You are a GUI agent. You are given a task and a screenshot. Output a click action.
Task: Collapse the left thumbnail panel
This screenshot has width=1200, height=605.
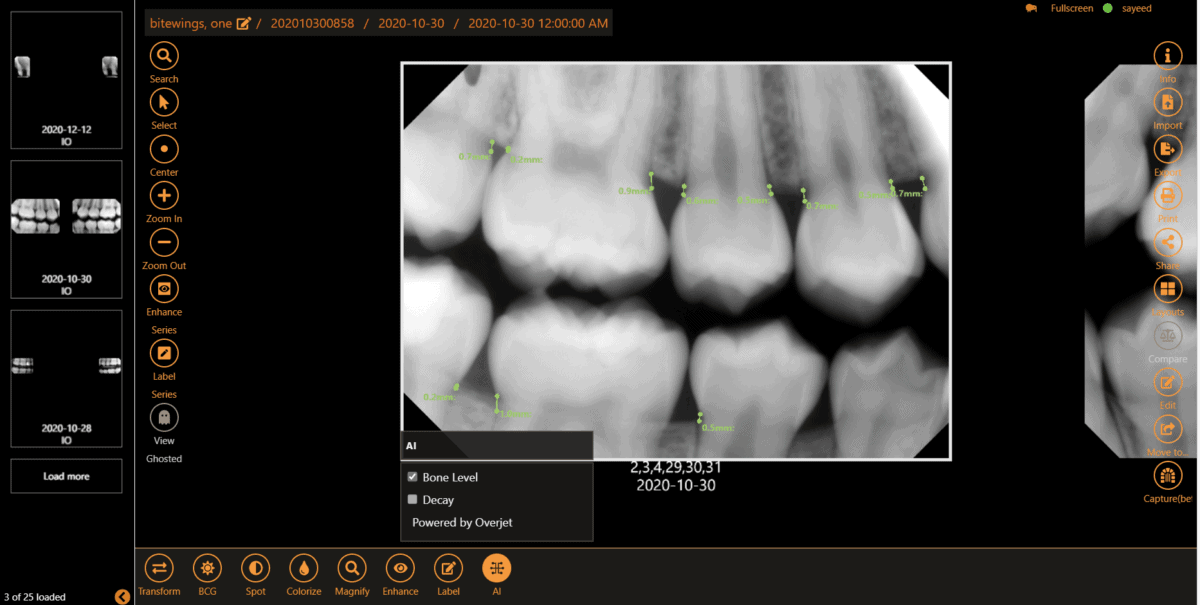point(122,596)
